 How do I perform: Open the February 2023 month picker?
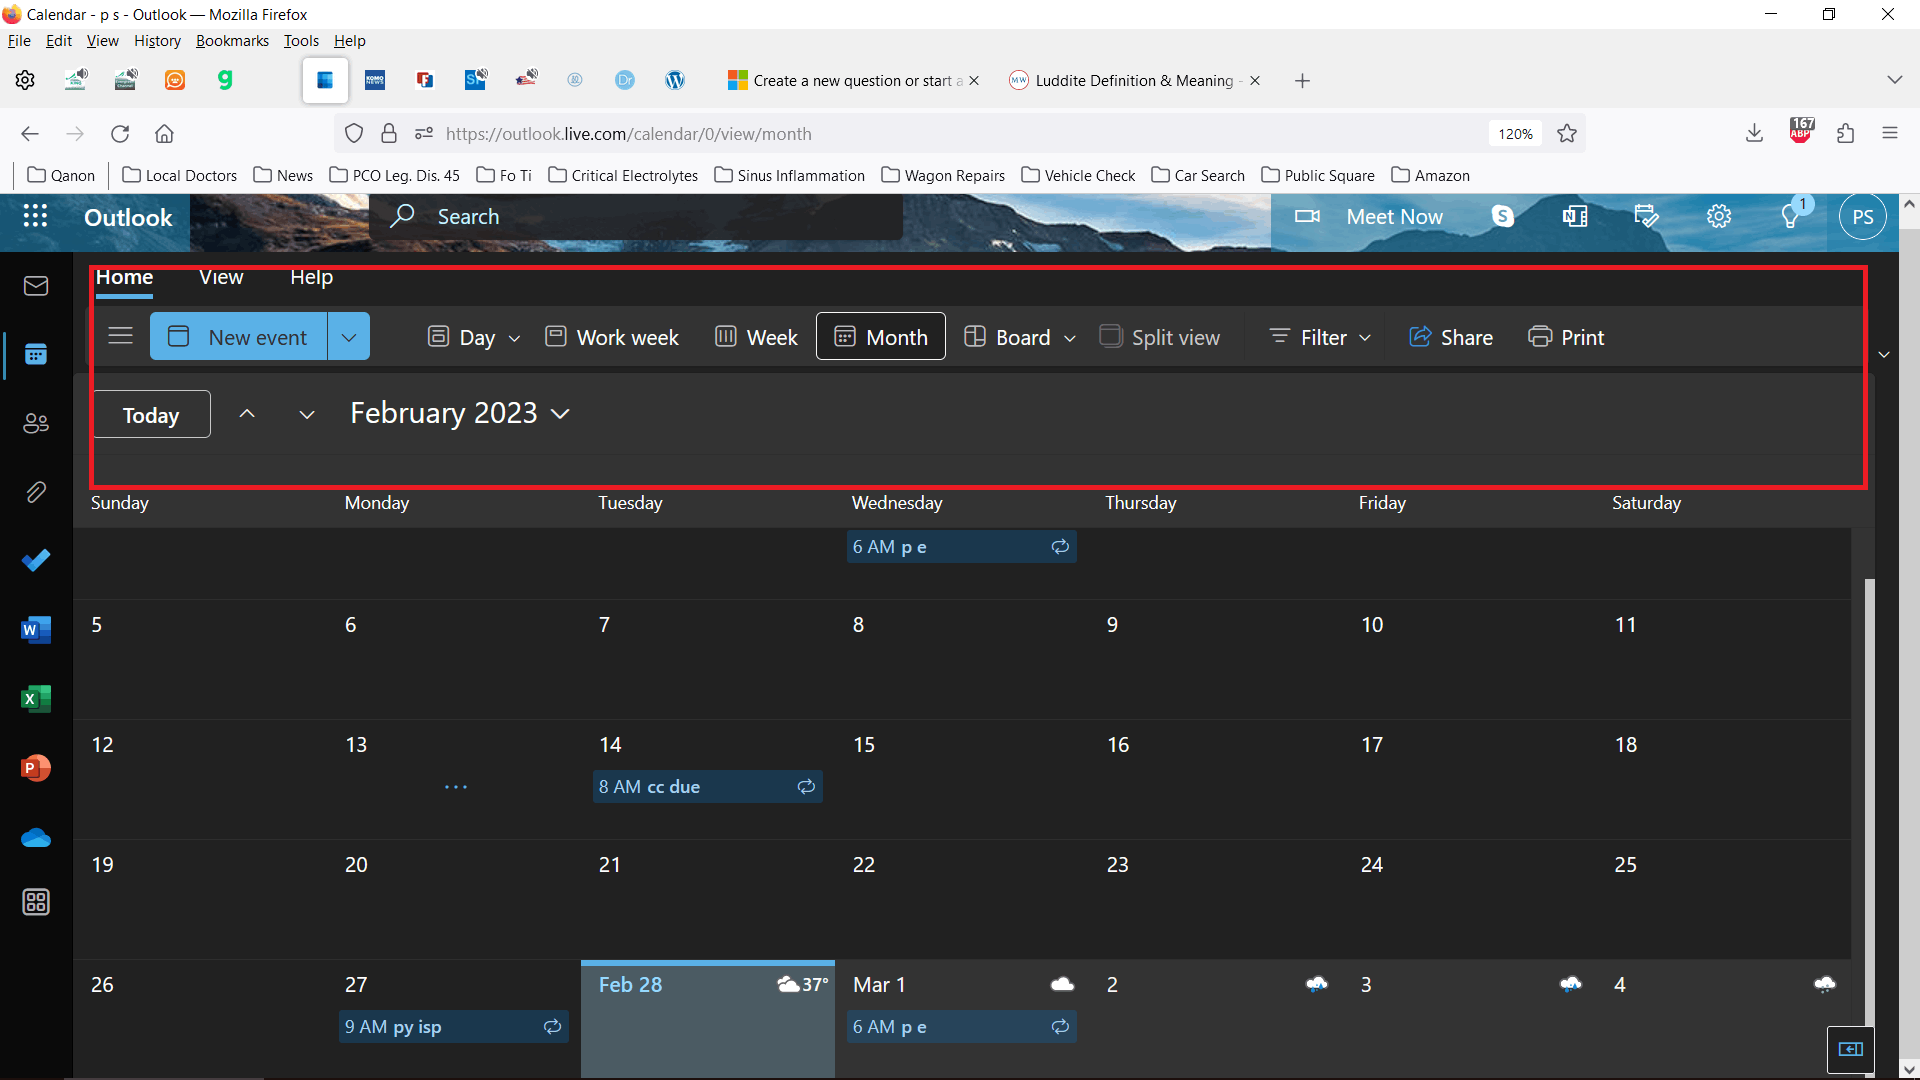point(460,413)
